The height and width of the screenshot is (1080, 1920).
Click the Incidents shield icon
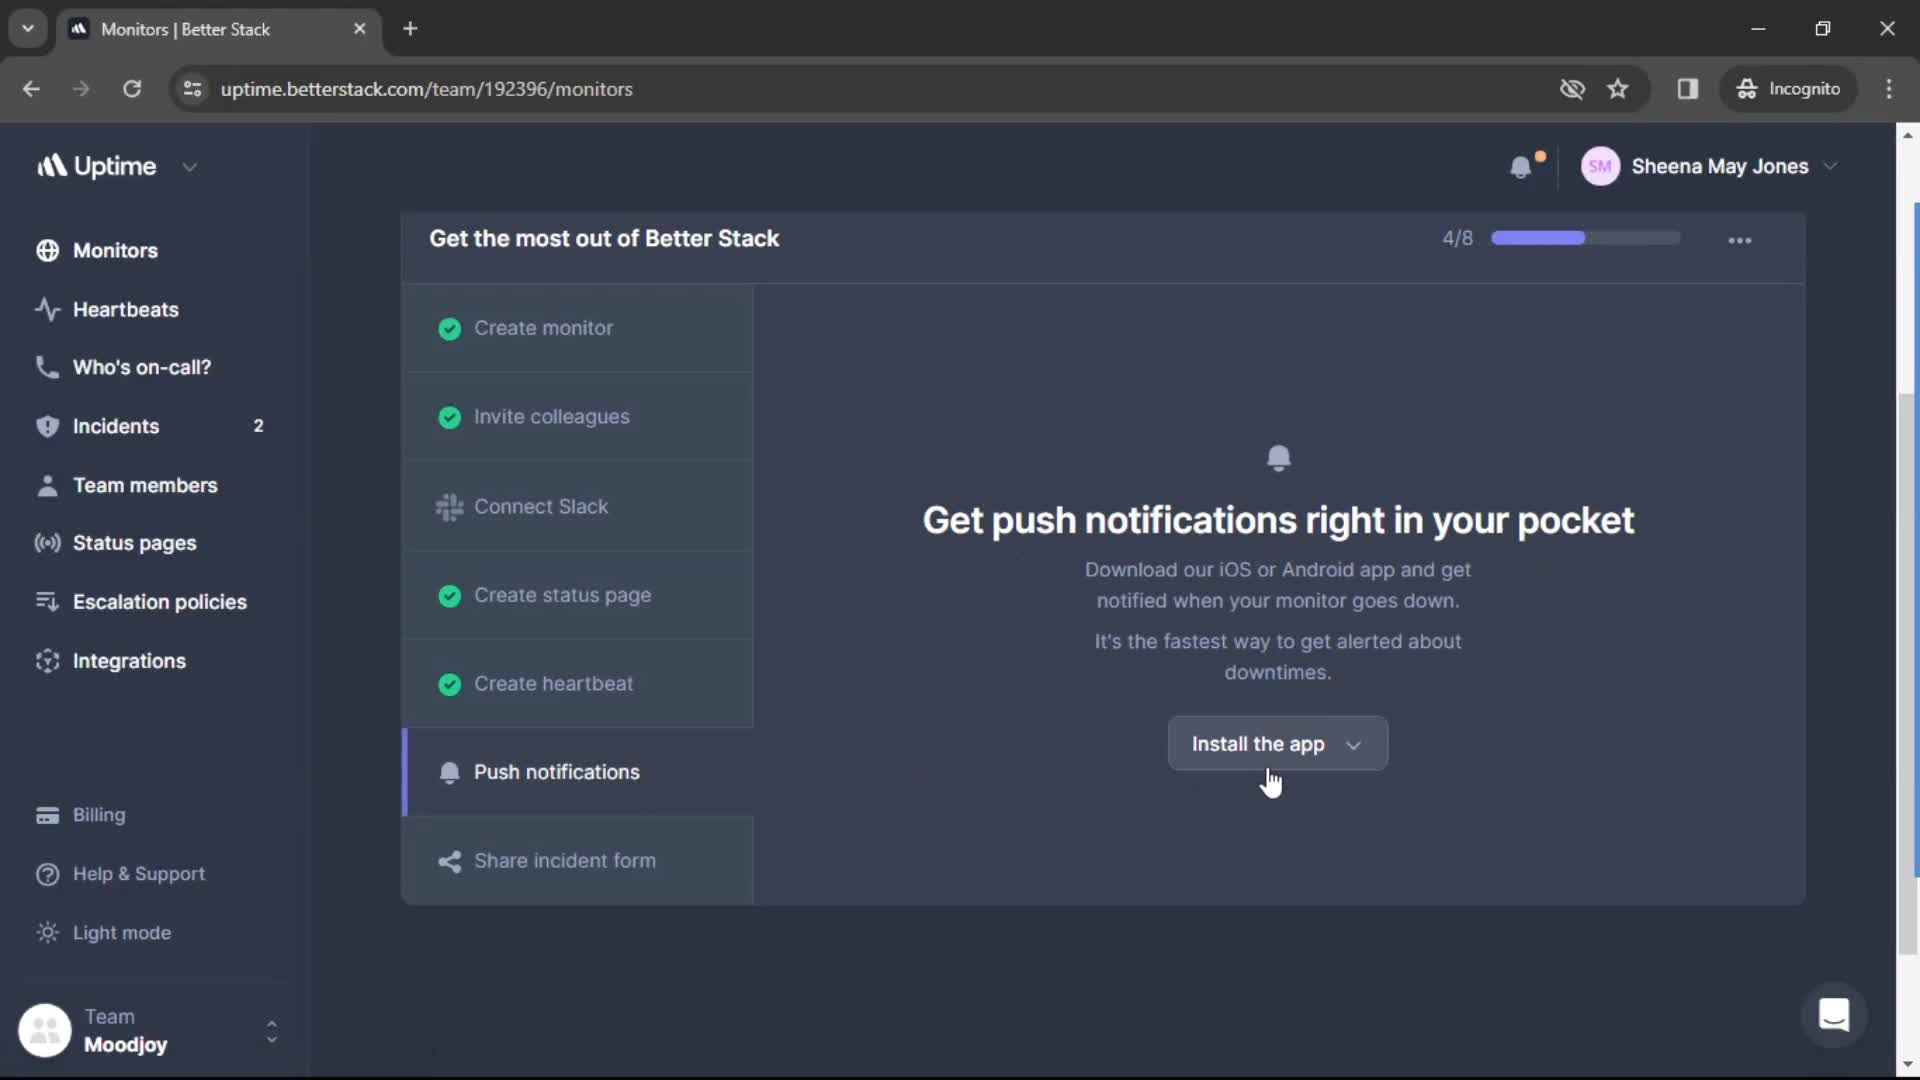click(47, 426)
